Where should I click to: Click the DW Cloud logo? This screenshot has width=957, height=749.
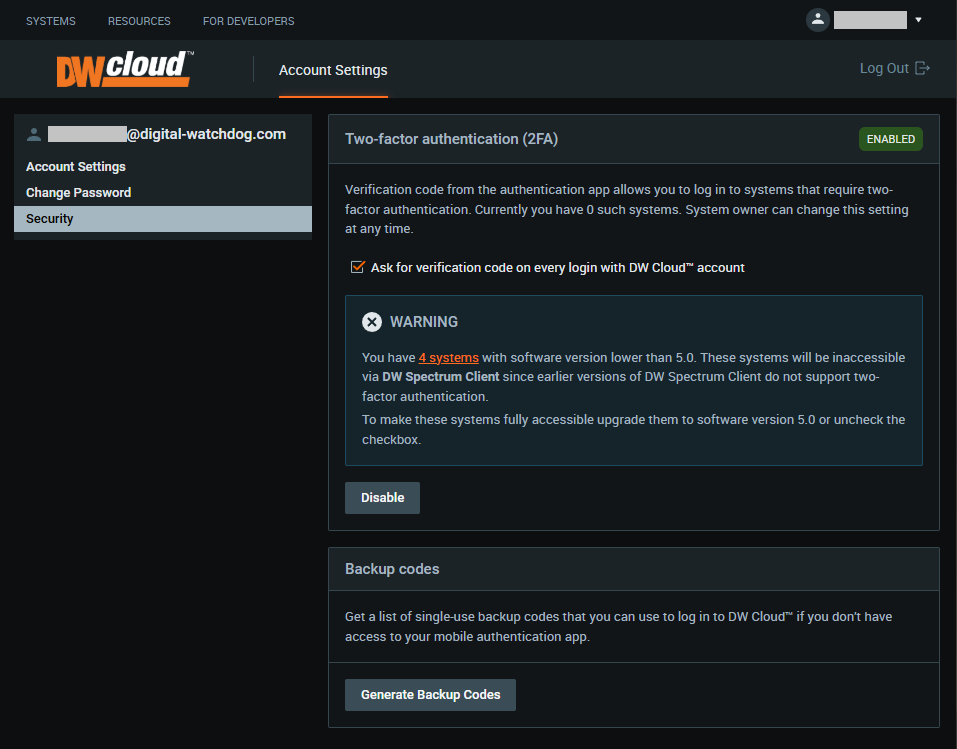(125, 69)
